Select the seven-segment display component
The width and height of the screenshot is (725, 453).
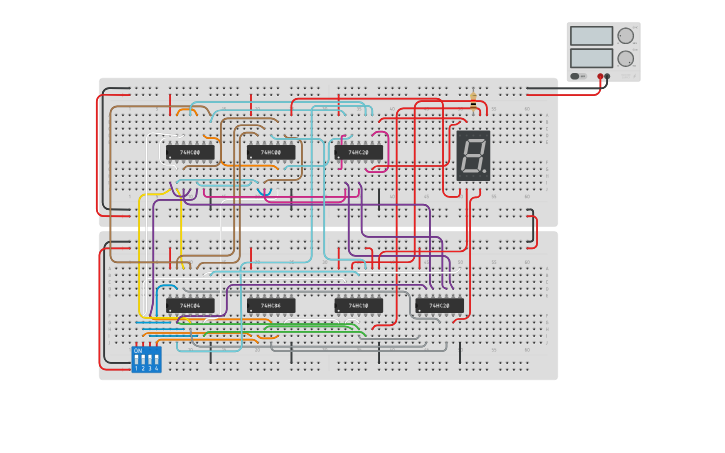(473, 156)
